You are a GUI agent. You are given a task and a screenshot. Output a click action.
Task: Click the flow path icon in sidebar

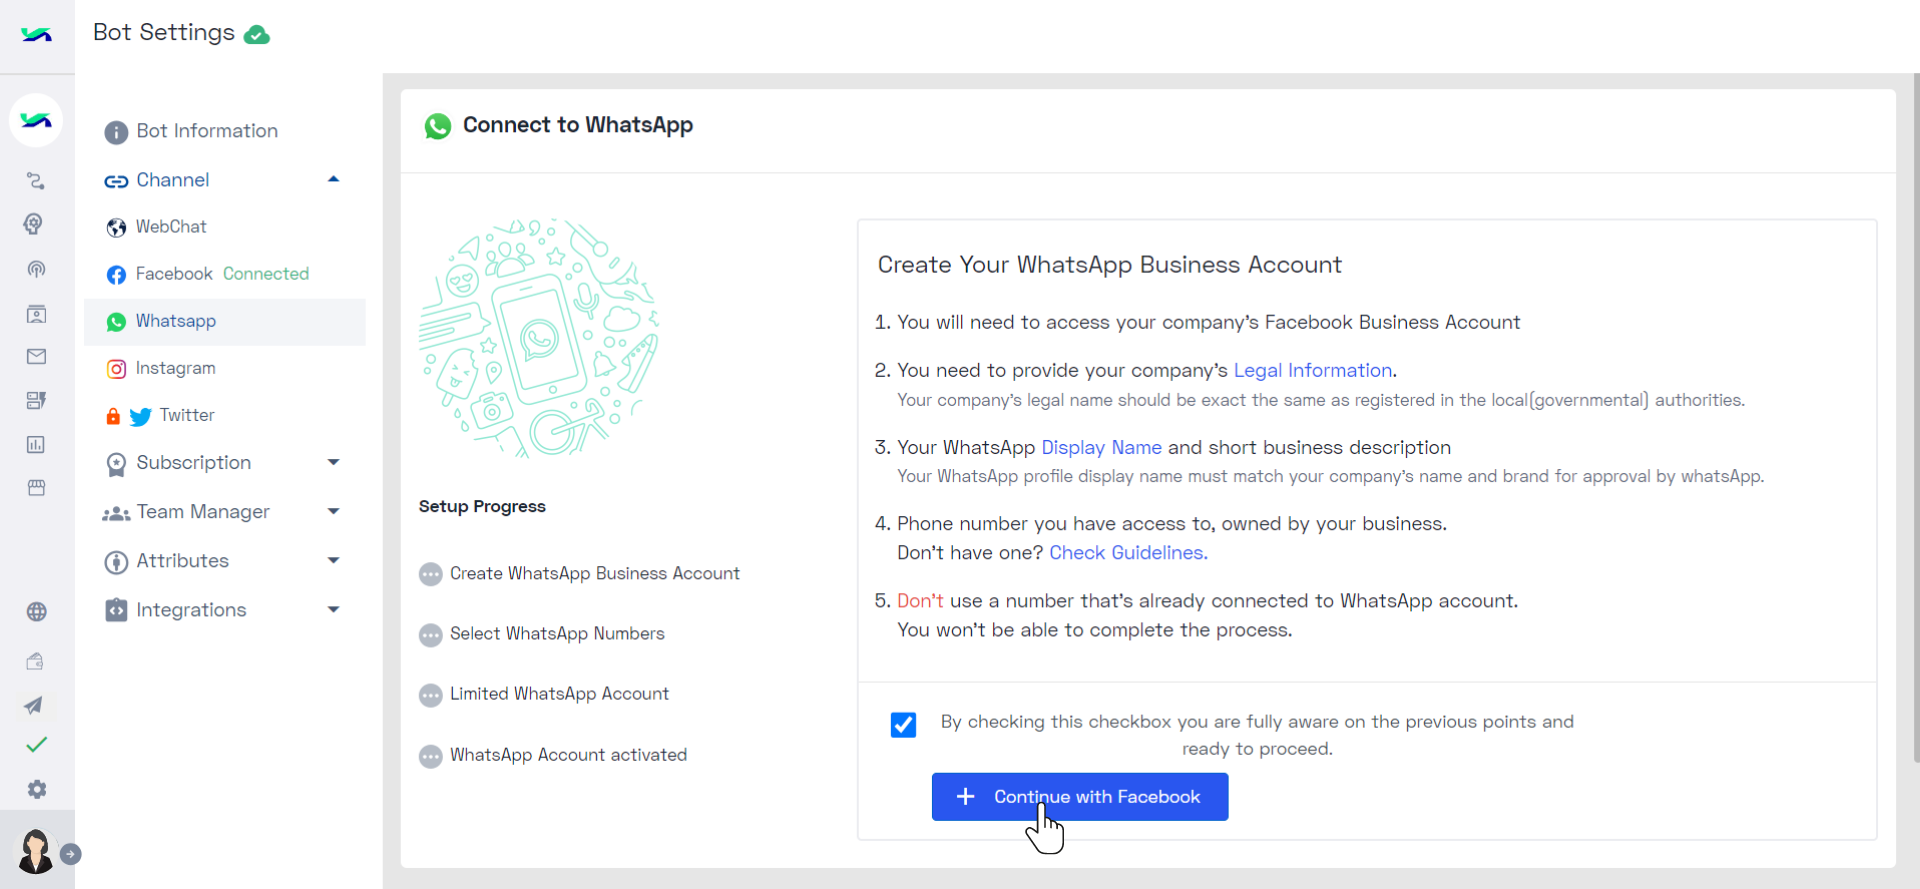click(36, 181)
